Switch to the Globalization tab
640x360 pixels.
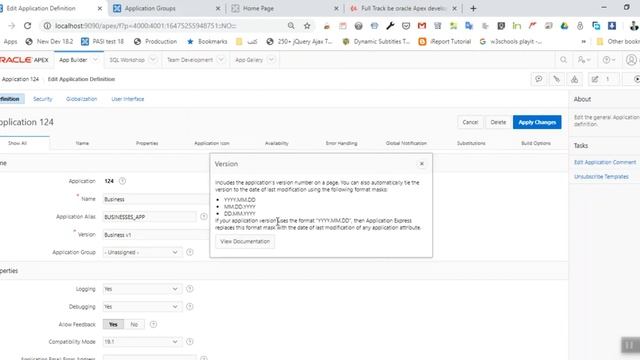click(x=82, y=99)
